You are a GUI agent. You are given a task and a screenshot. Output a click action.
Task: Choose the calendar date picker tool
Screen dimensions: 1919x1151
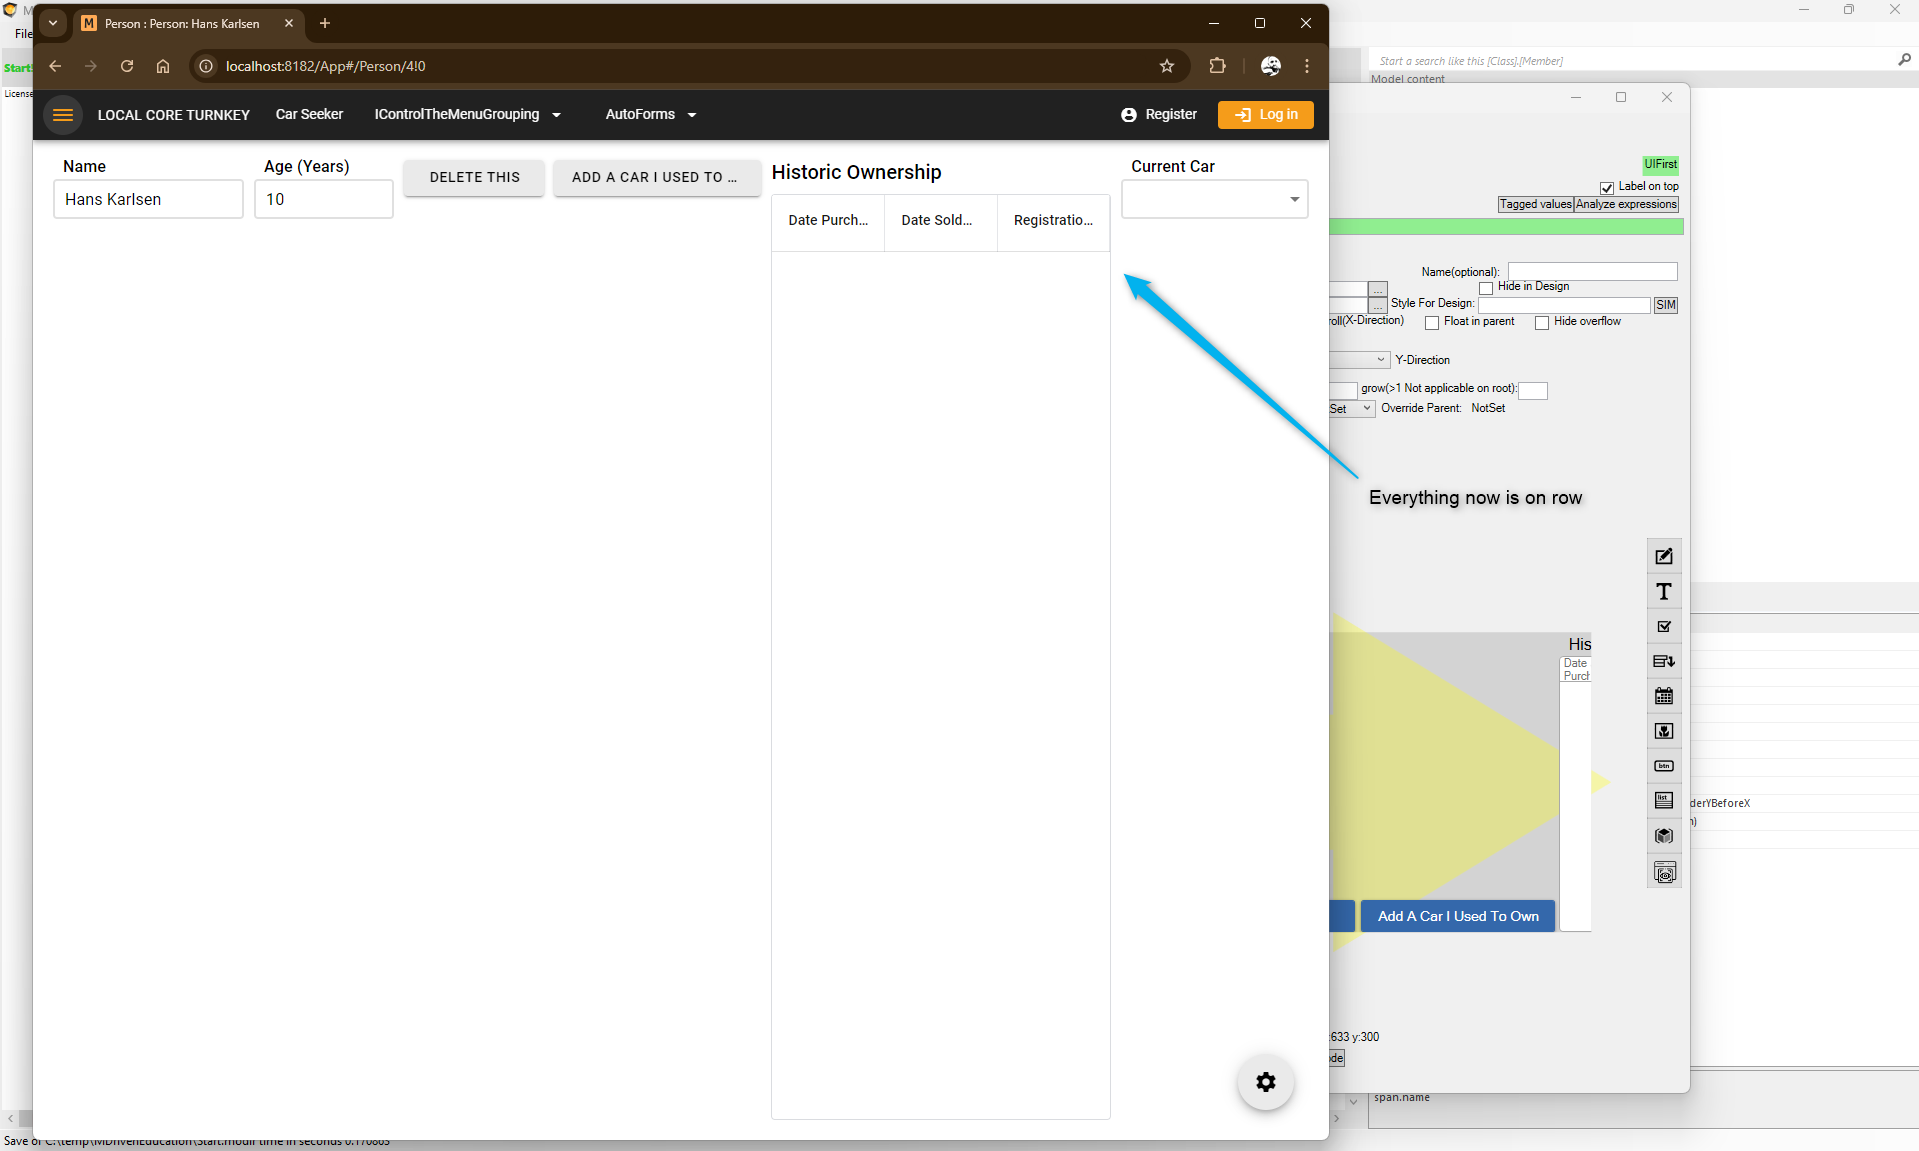tap(1664, 696)
